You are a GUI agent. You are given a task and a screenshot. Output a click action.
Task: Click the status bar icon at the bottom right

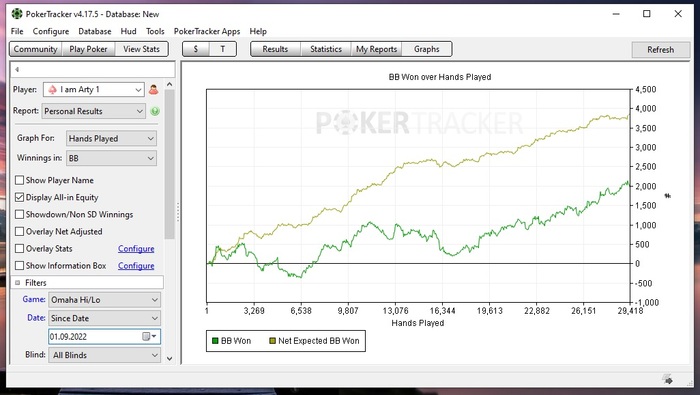668,379
